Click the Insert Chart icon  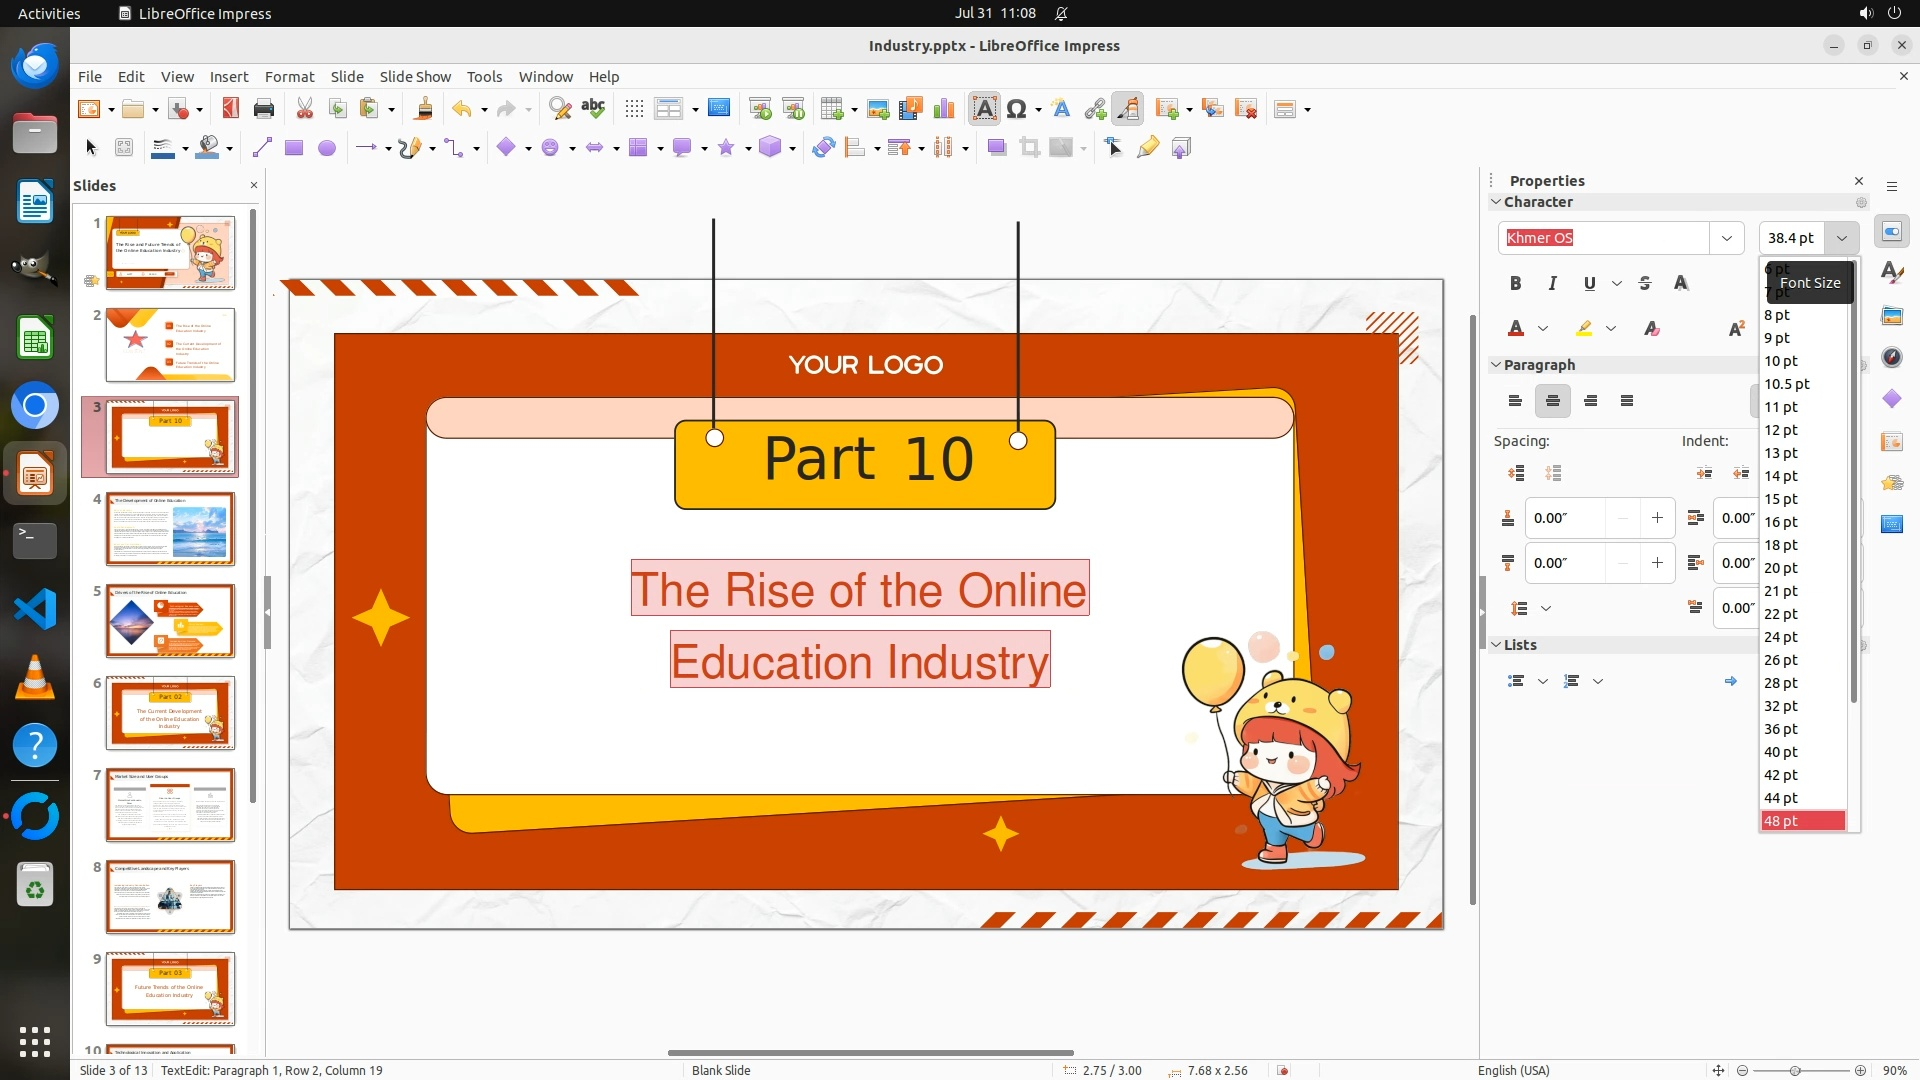[x=943, y=109]
